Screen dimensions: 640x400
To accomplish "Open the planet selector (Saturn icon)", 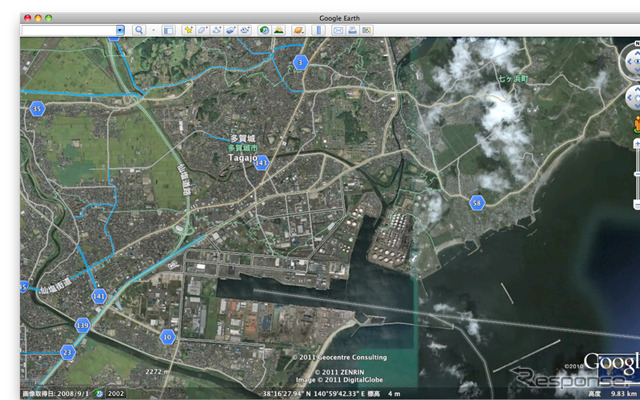I will click(x=299, y=30).
